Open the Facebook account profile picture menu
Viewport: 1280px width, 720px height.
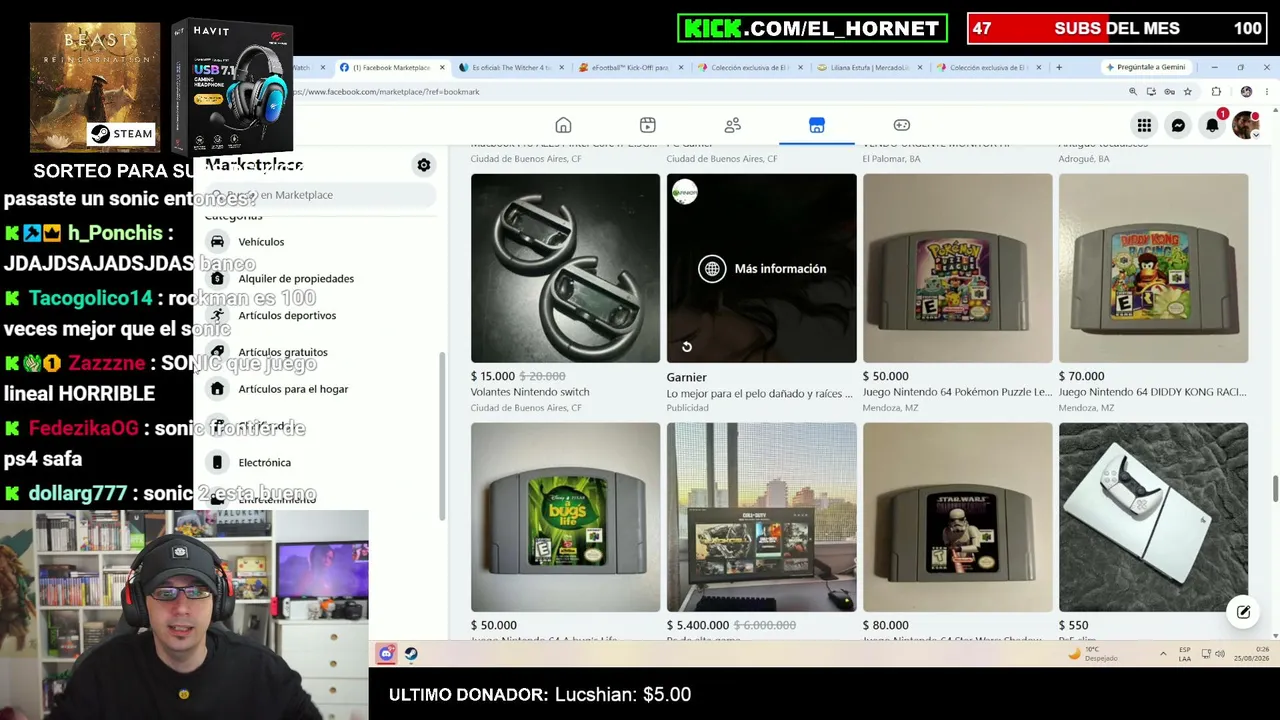pyautogui.click(x=1246, y=125)
